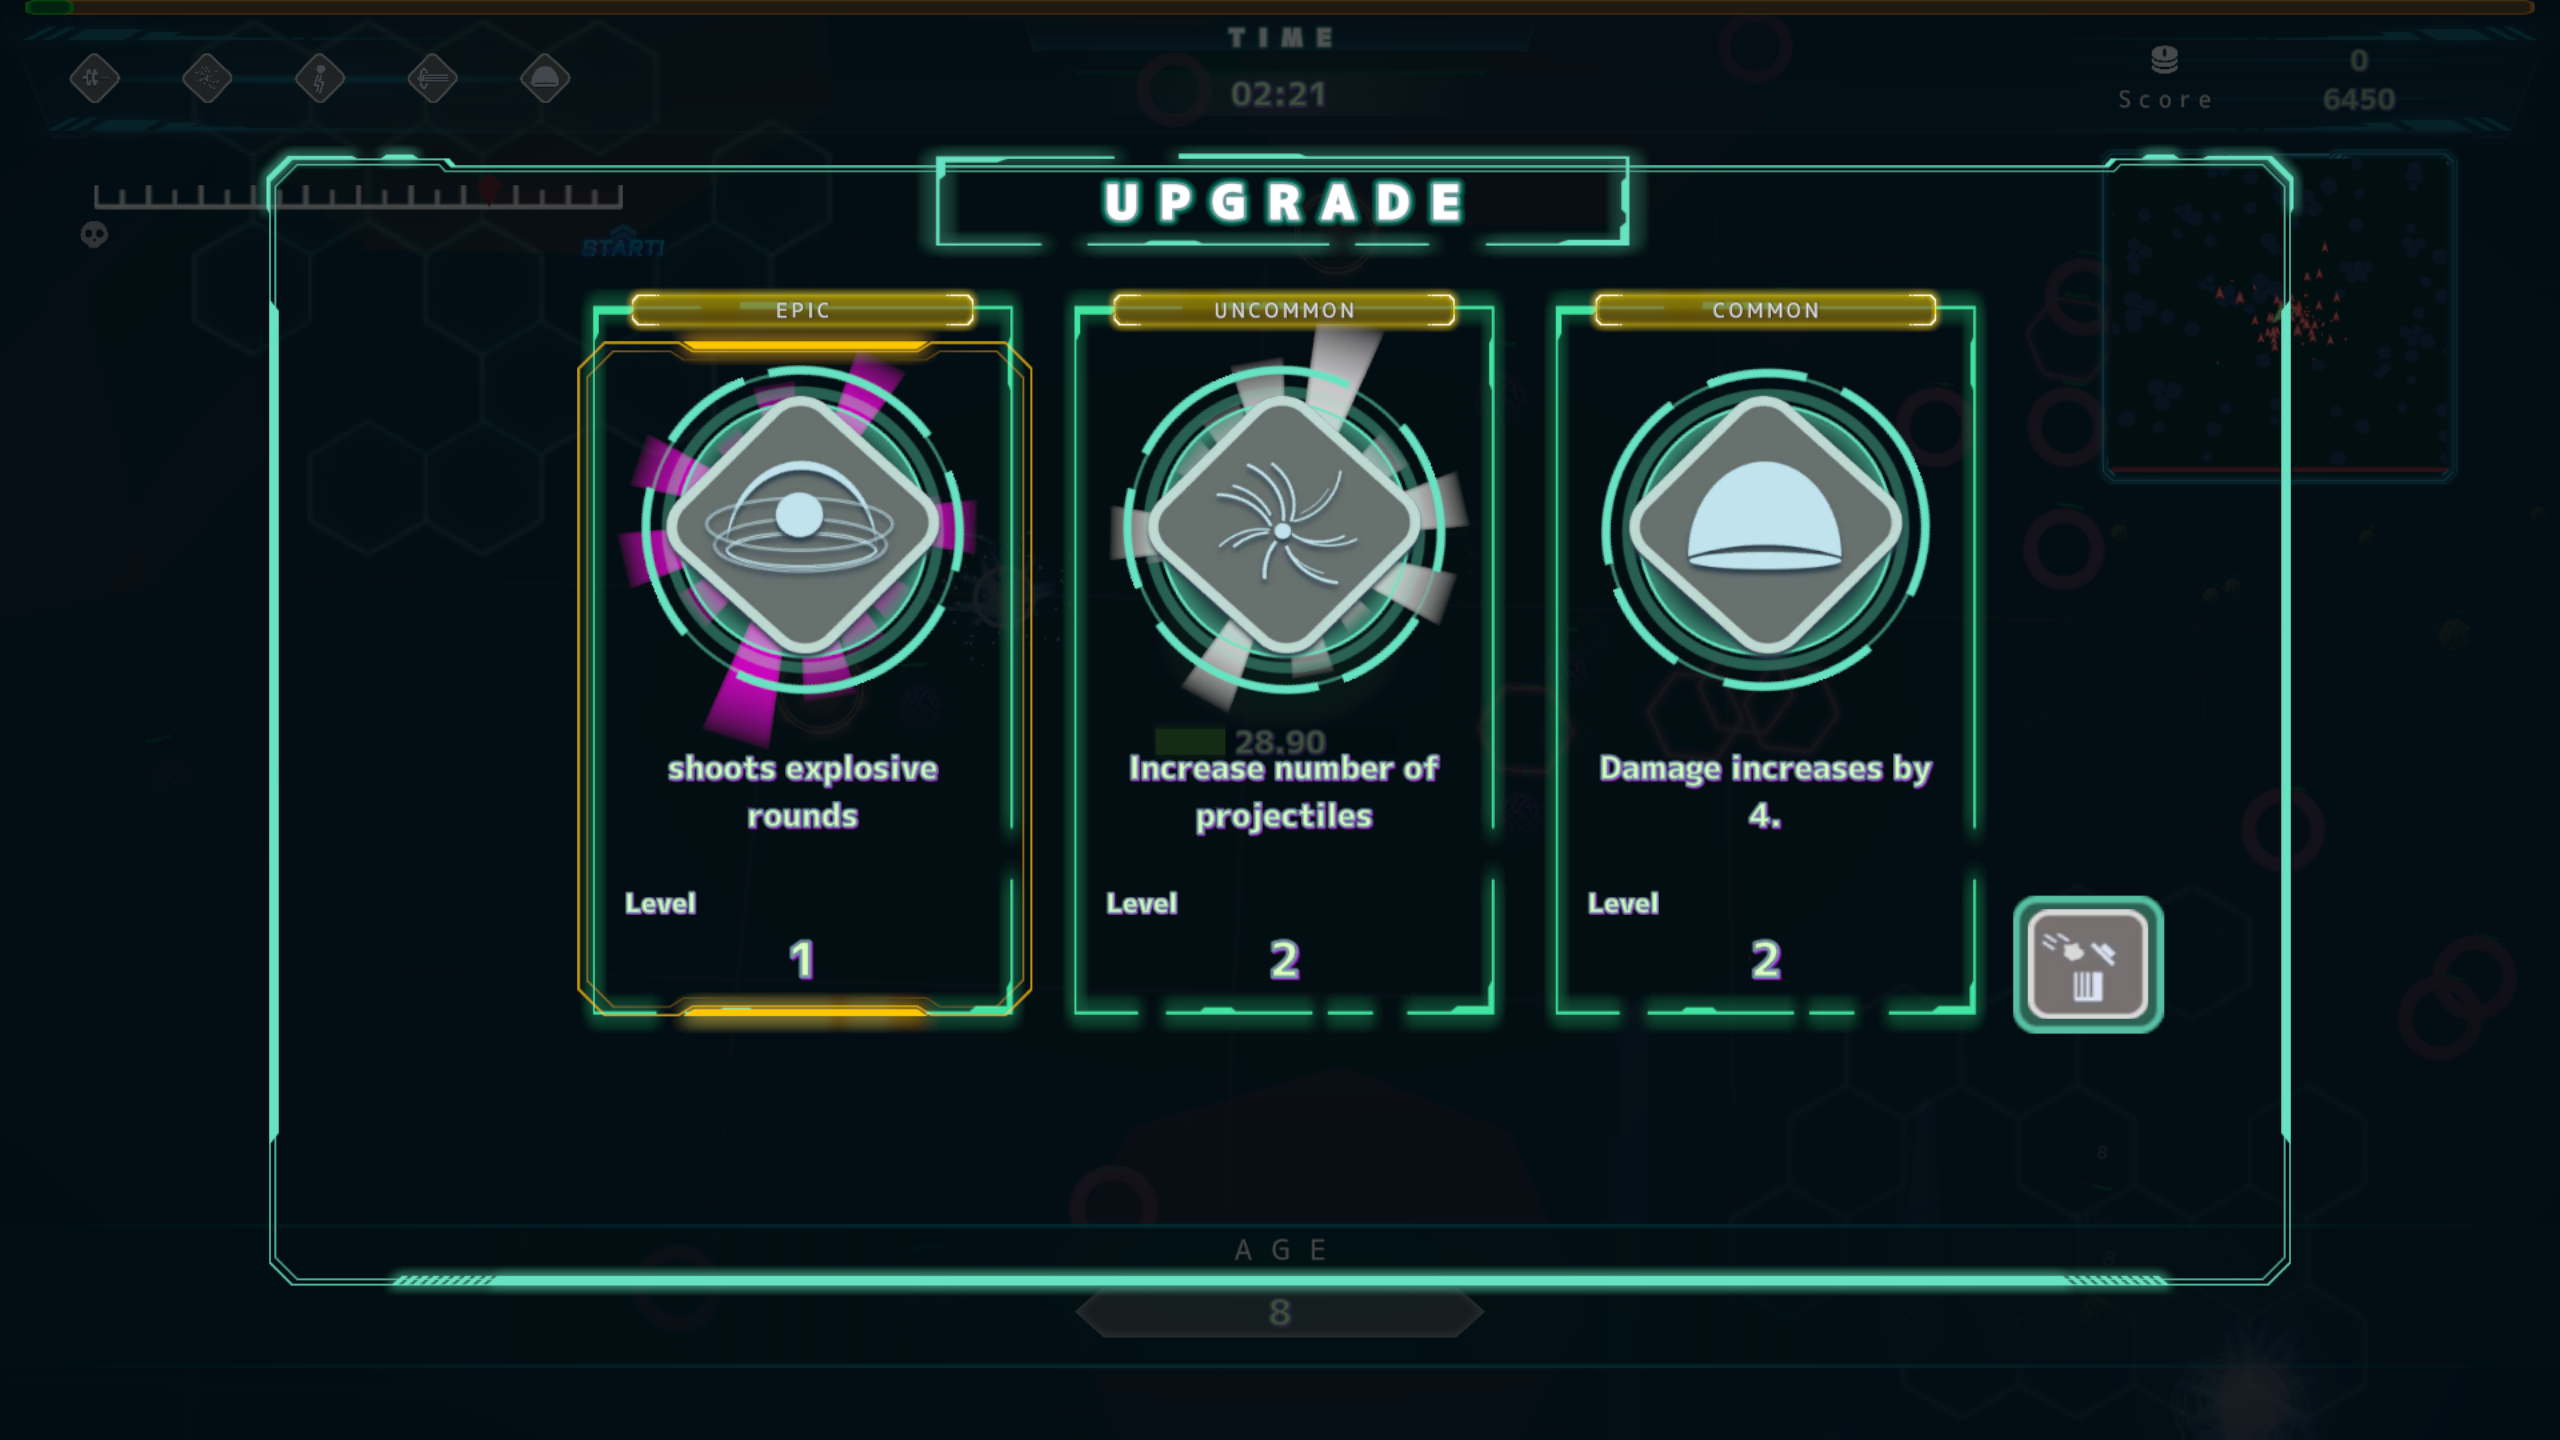Choose the Uncommon projectile count upgrade card
The image size is (2560, 1440).
[1284, 660]
